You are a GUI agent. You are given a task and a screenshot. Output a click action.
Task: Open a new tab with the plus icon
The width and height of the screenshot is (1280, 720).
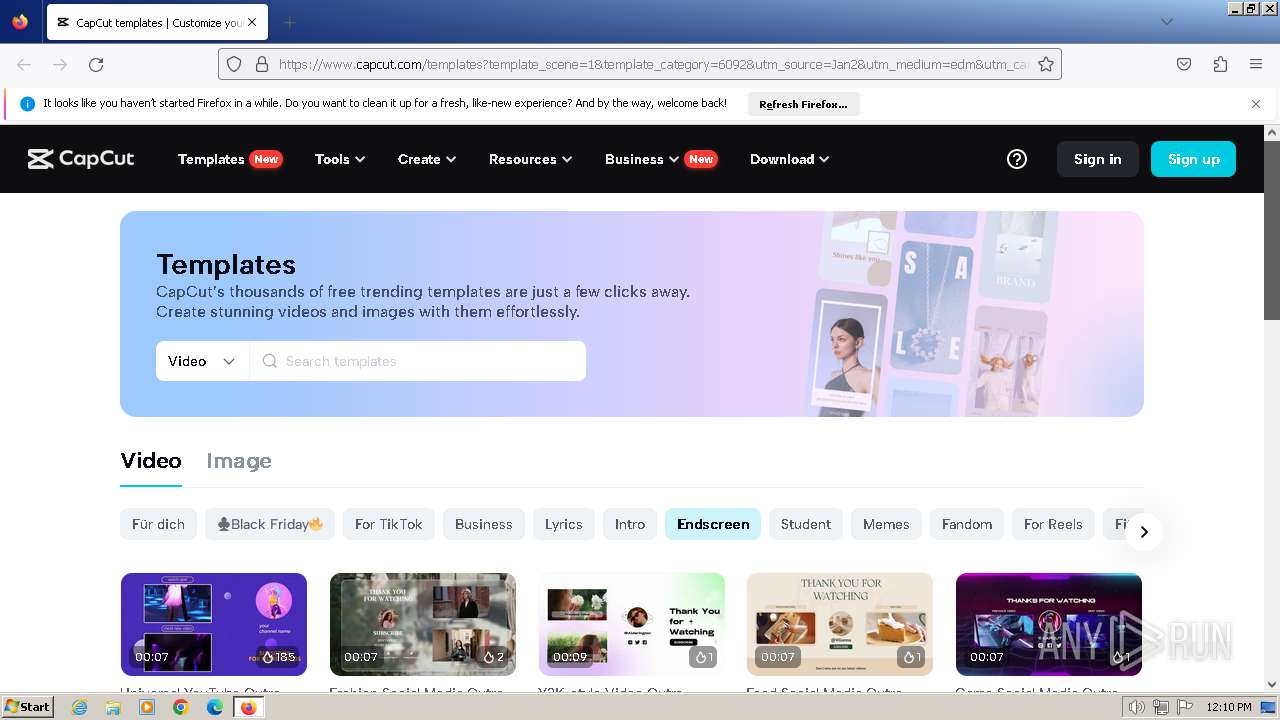[289, 22]
